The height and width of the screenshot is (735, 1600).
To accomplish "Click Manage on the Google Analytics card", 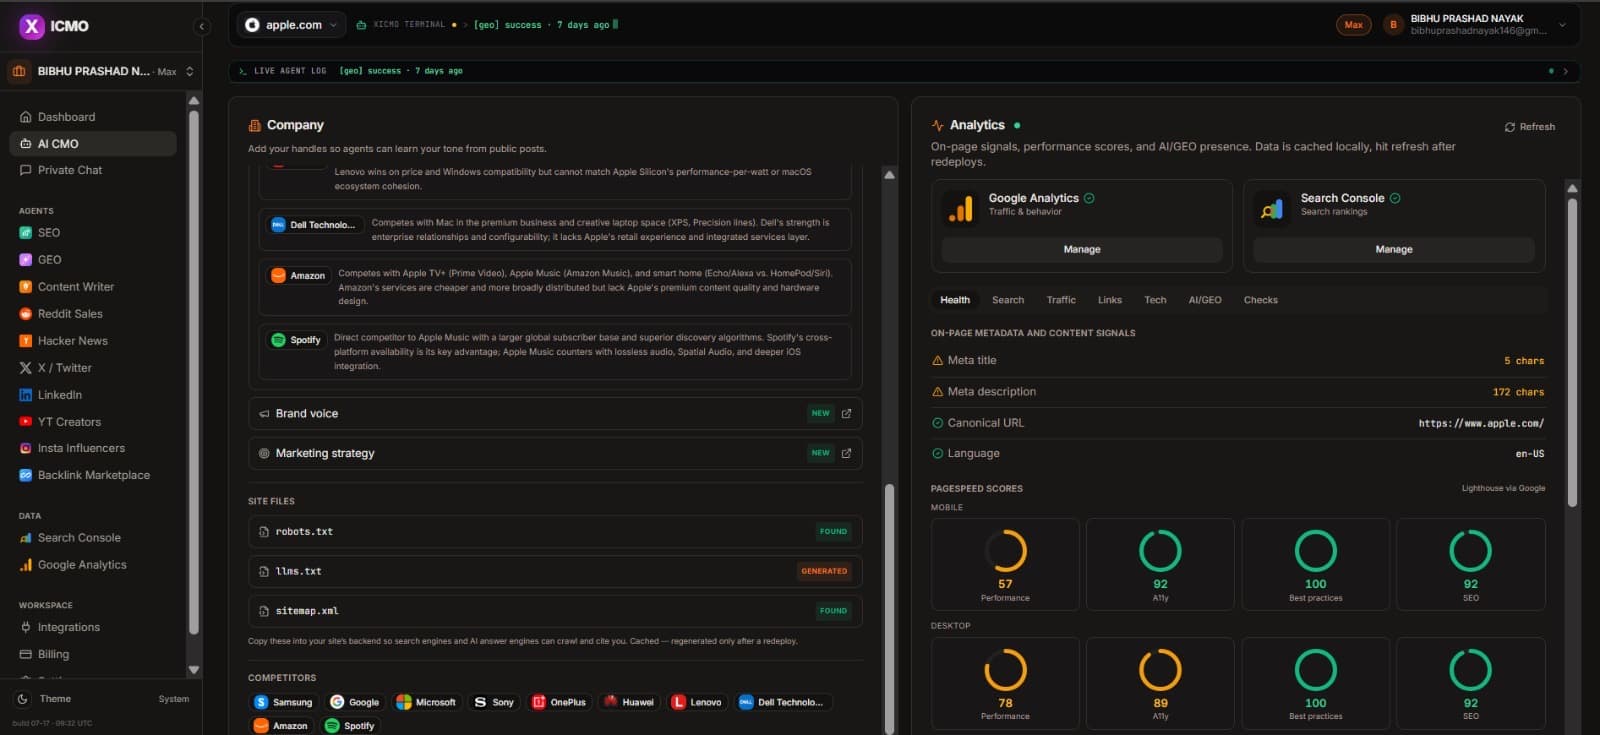I will tap(1082, 250).
